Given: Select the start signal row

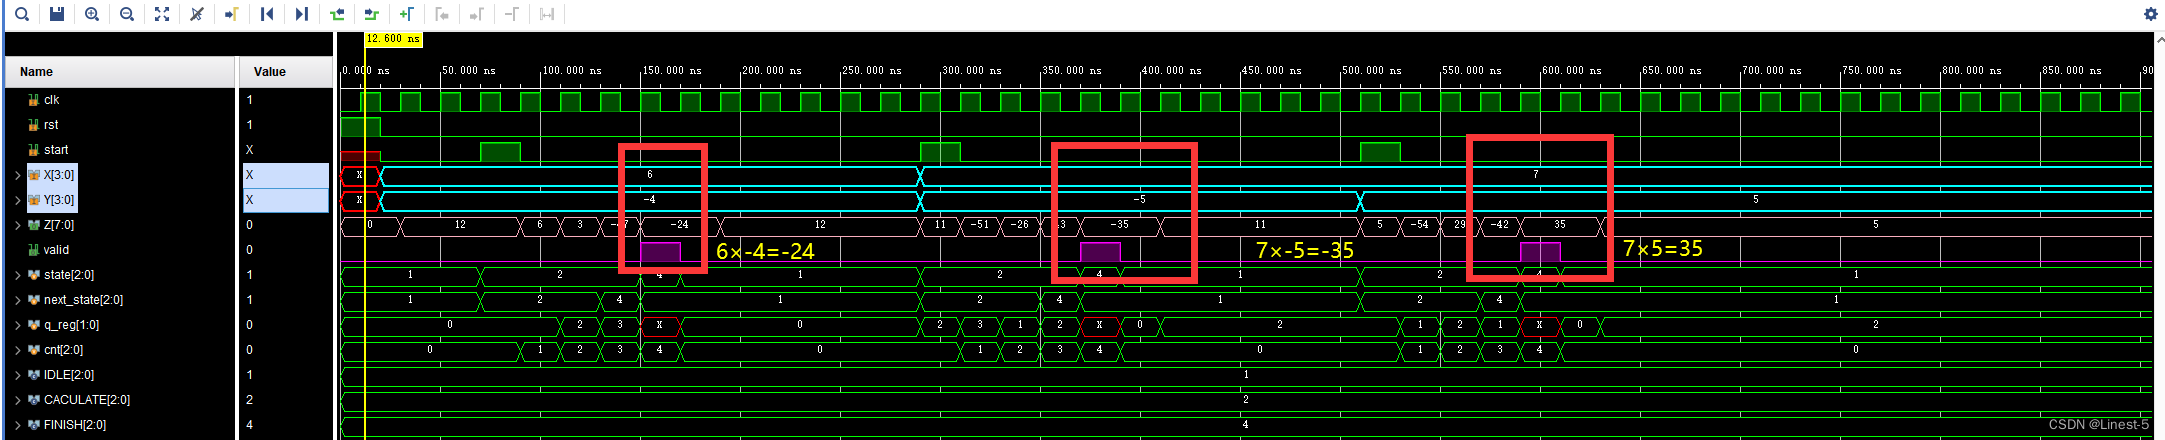Looking at the screenshot, I should click(120, 150).
